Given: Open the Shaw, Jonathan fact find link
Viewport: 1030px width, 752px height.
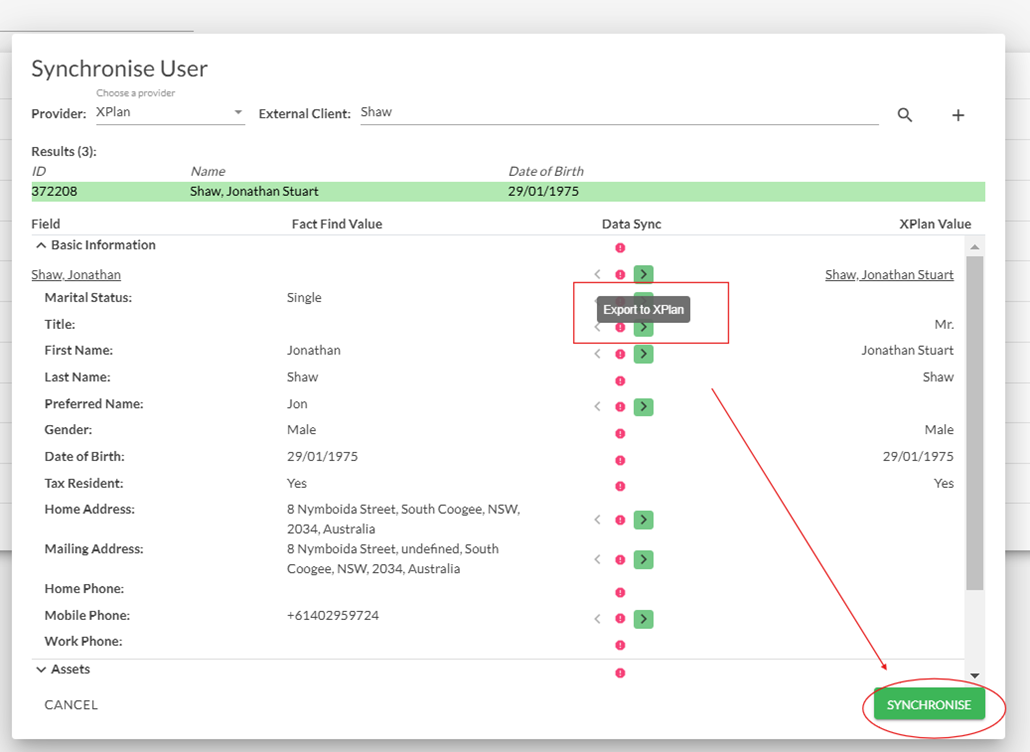Looking at the screenshot, I should [x=76, y=275].
